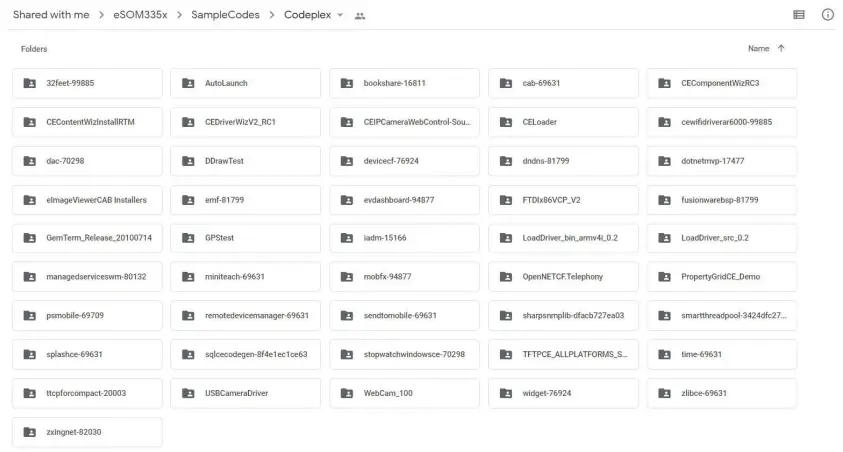Select zlibce-69631 folder name

click(x=704, y=393)
